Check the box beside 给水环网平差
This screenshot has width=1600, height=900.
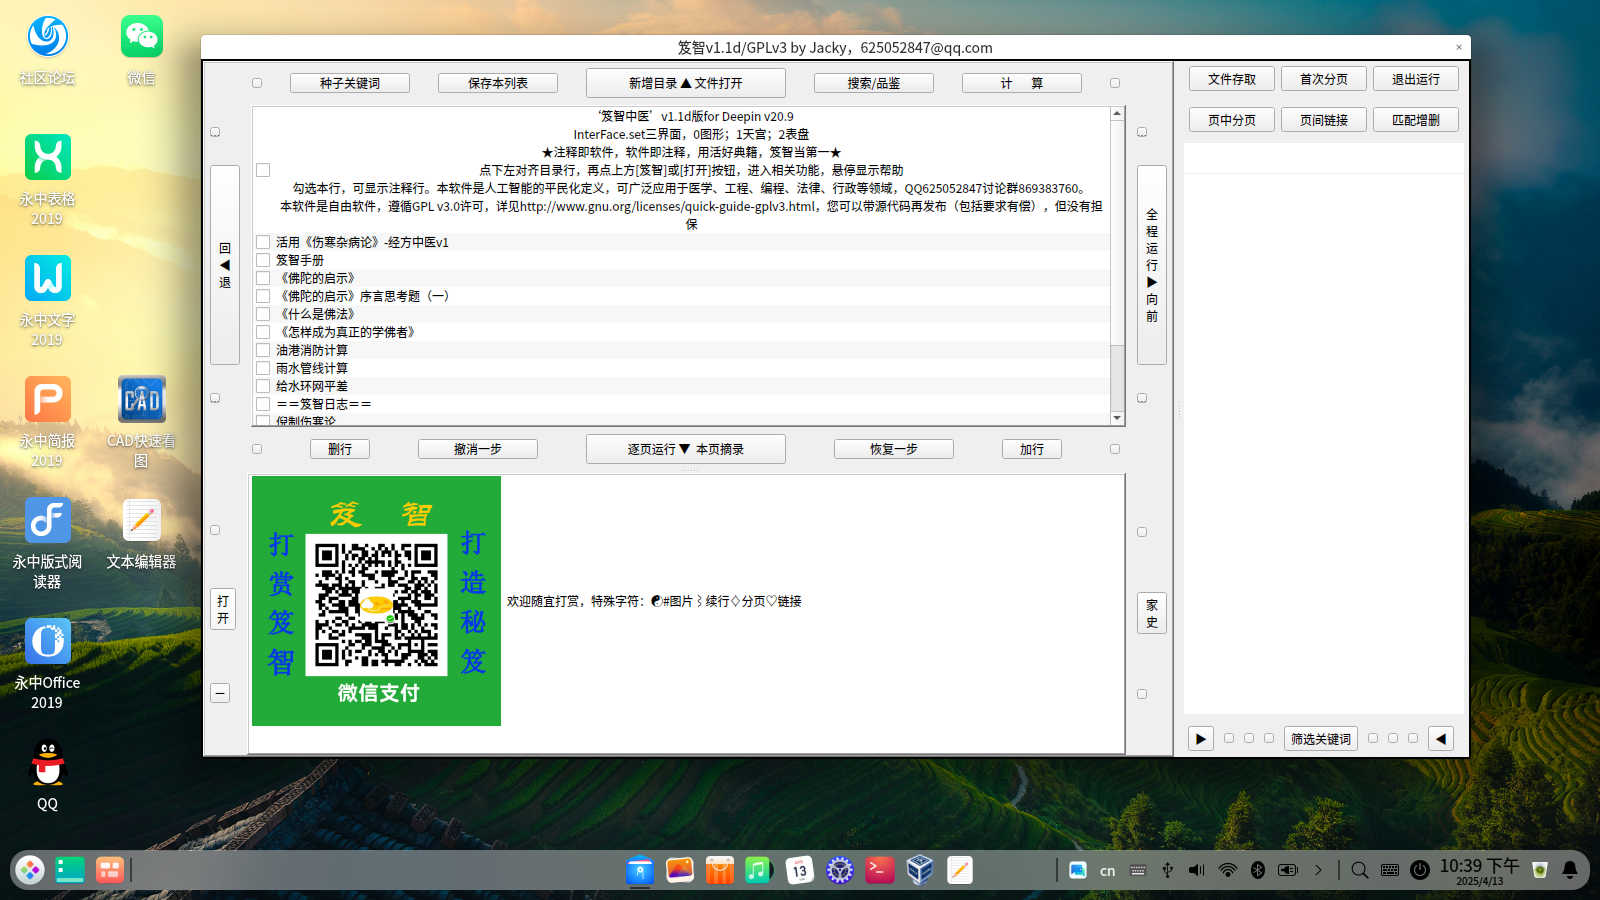[263, 386]
